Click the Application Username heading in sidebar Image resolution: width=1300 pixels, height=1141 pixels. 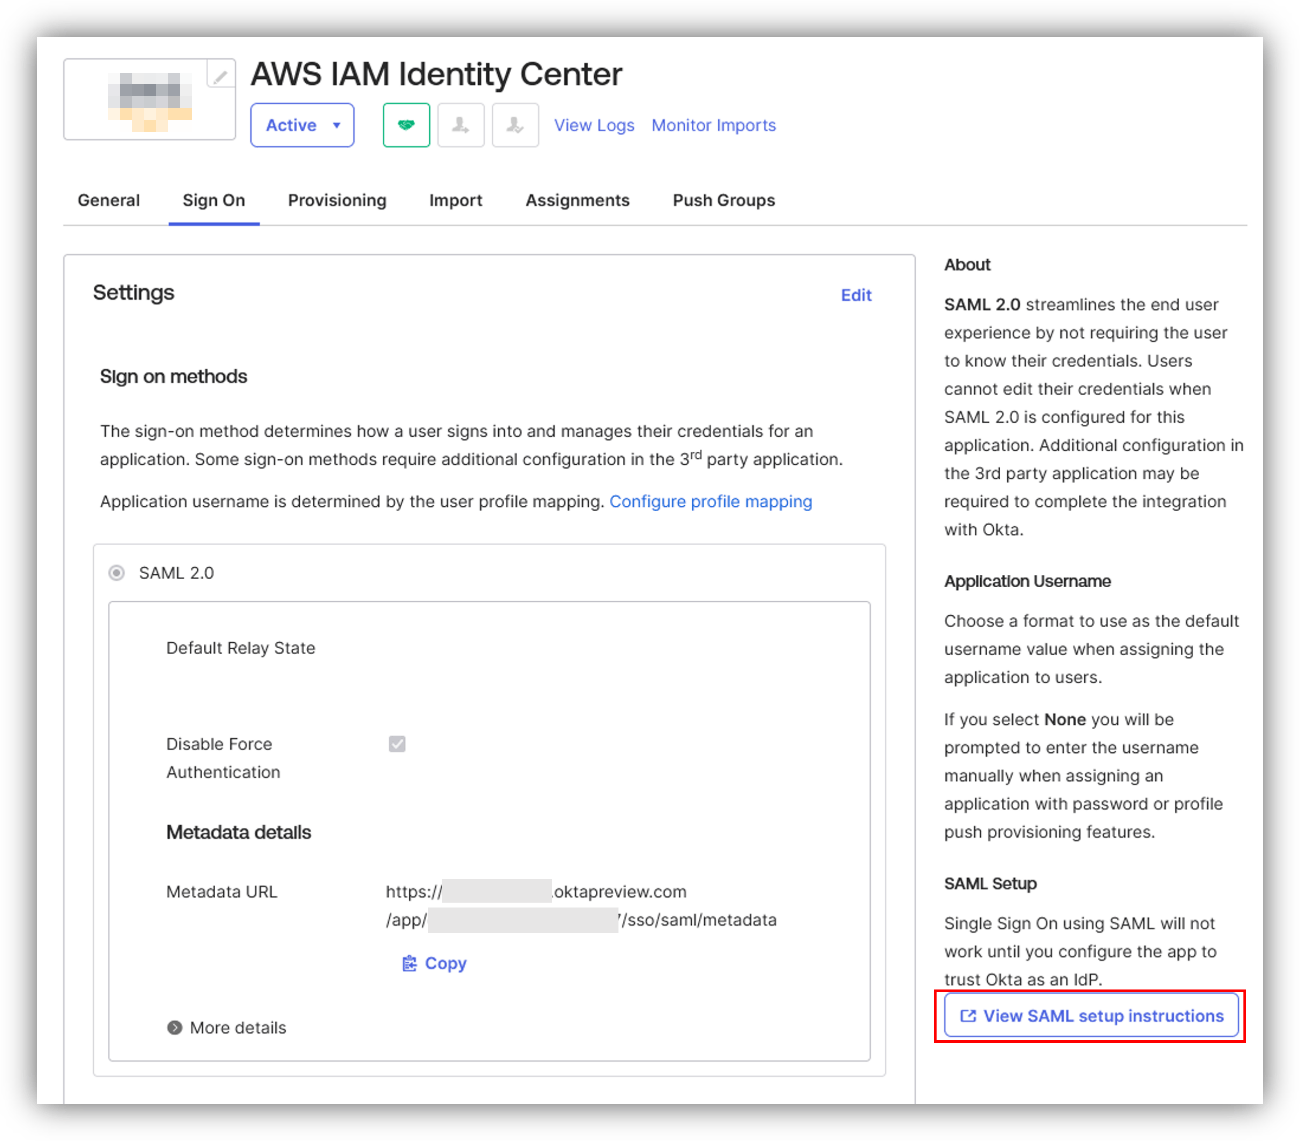1027,581
